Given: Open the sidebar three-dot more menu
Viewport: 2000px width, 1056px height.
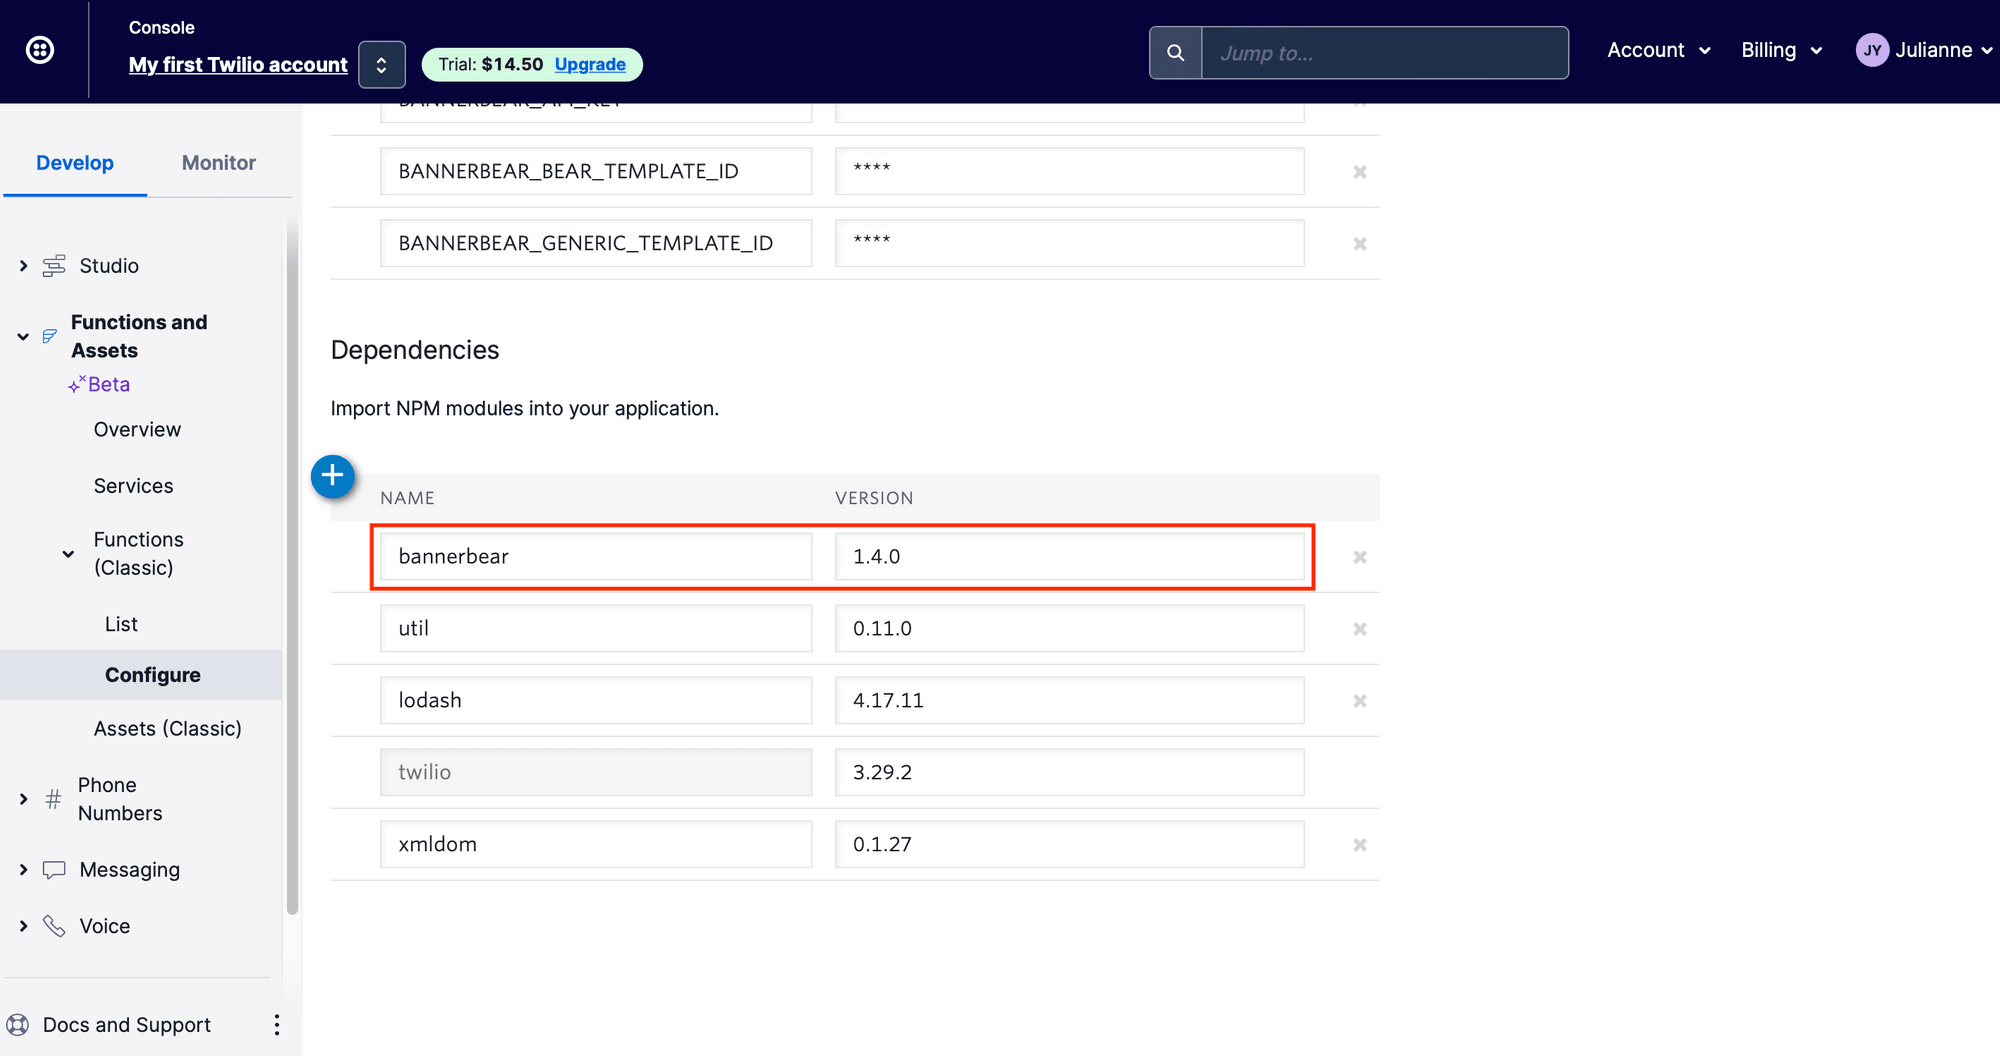Looking at the screenshot, I should click(276, 1025).
